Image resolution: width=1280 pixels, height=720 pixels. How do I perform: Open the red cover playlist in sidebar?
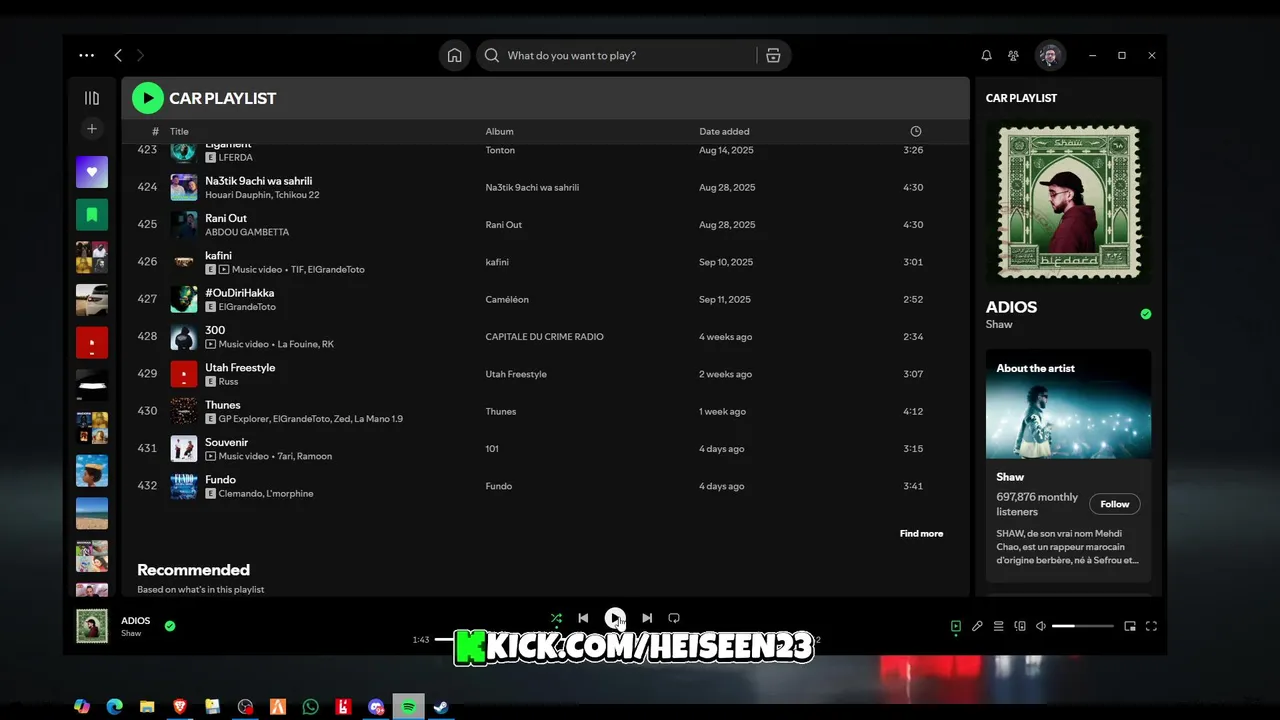92,342
